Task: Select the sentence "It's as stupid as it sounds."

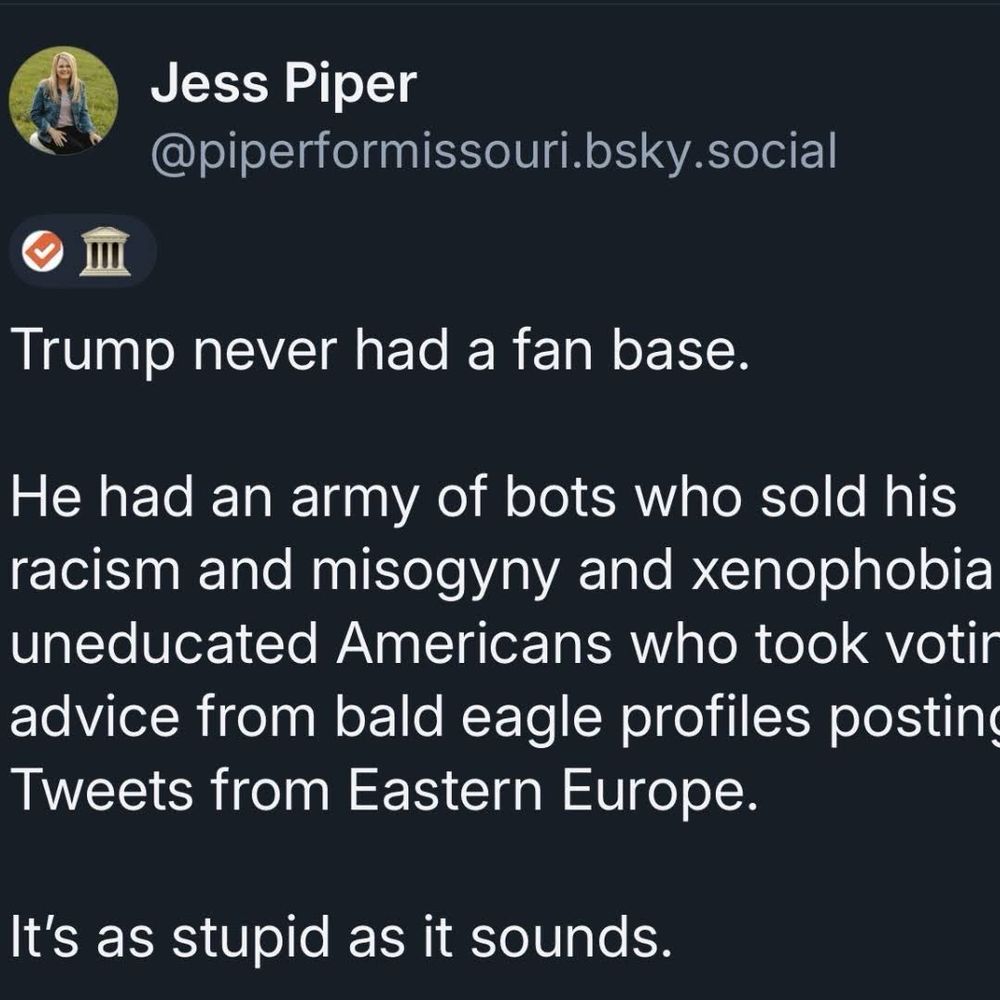Action: (337, 936)
